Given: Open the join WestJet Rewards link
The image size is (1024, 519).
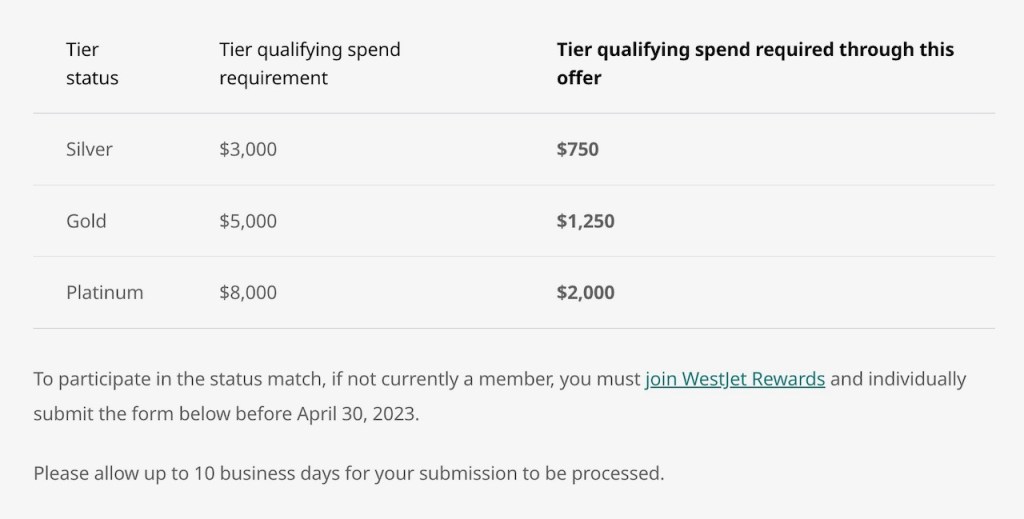Looking at the screenshot, I should (x=735, y=379).
